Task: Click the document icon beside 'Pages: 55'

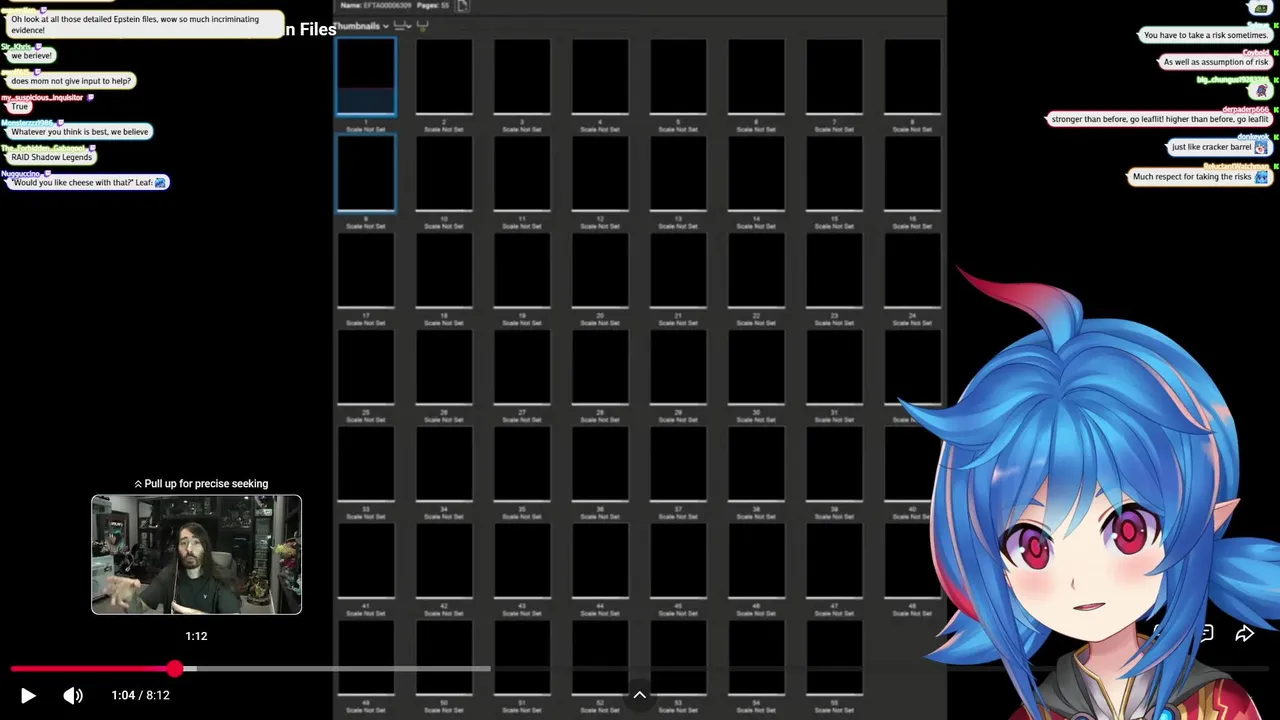Action: (462, 6)
